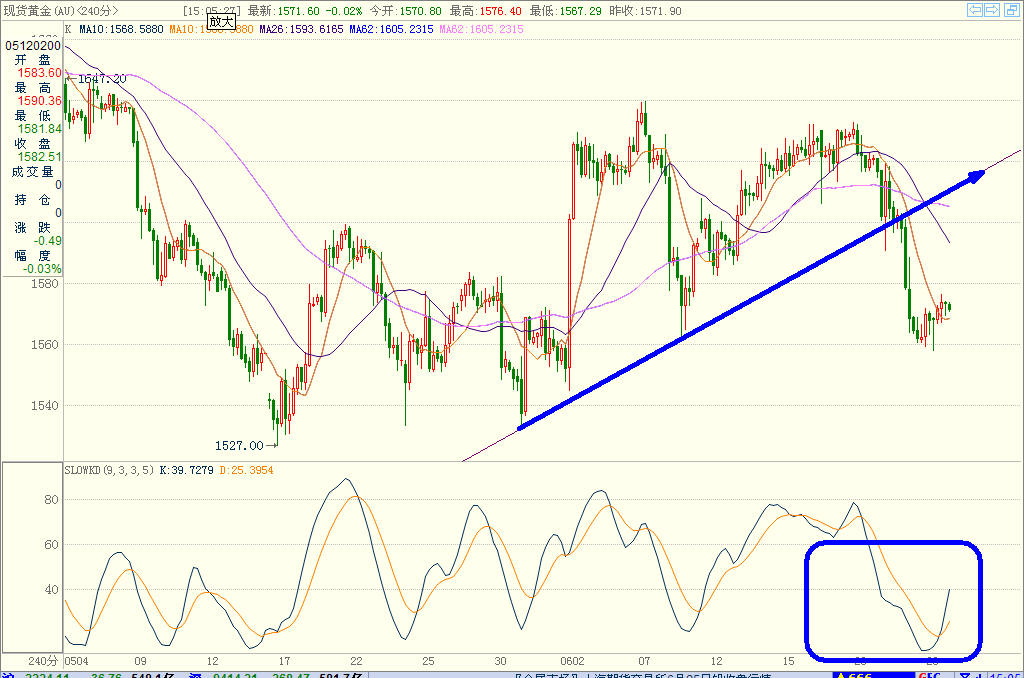Click the 09 date label on the time axis

point(140,661)
